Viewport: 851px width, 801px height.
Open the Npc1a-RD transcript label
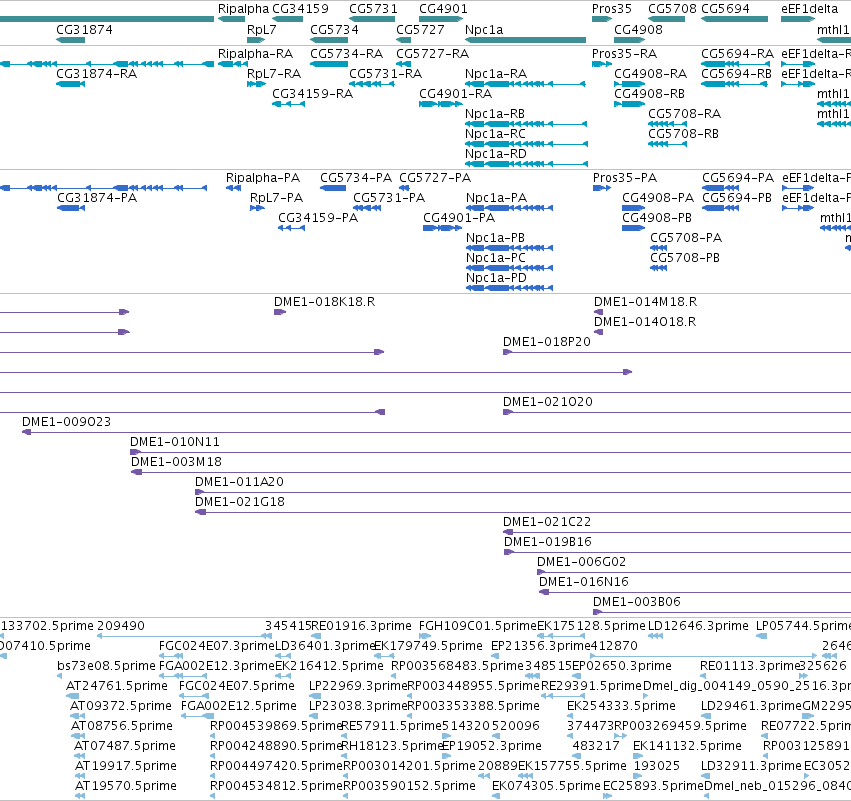(496, 154)
